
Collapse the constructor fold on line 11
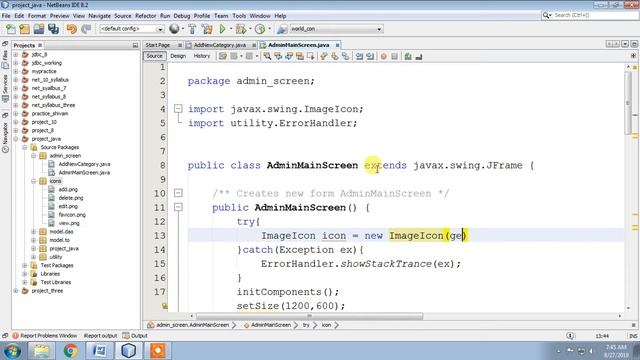tap(178, 207)
